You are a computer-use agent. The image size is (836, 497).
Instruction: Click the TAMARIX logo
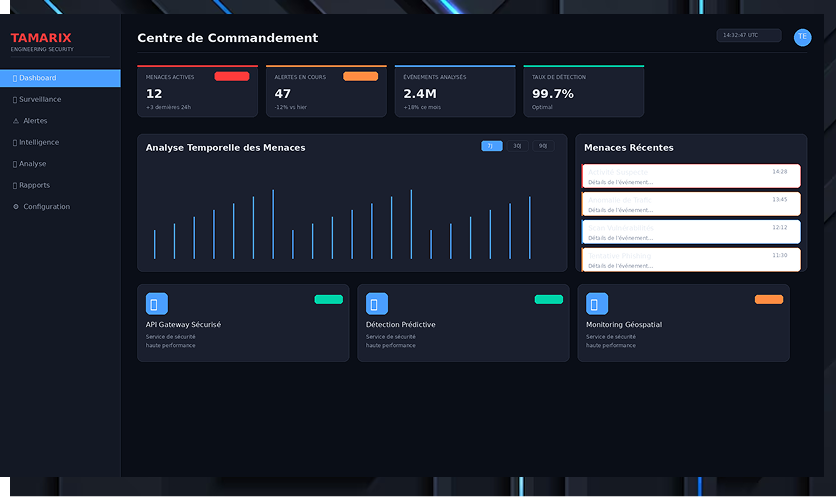[41, 37]
